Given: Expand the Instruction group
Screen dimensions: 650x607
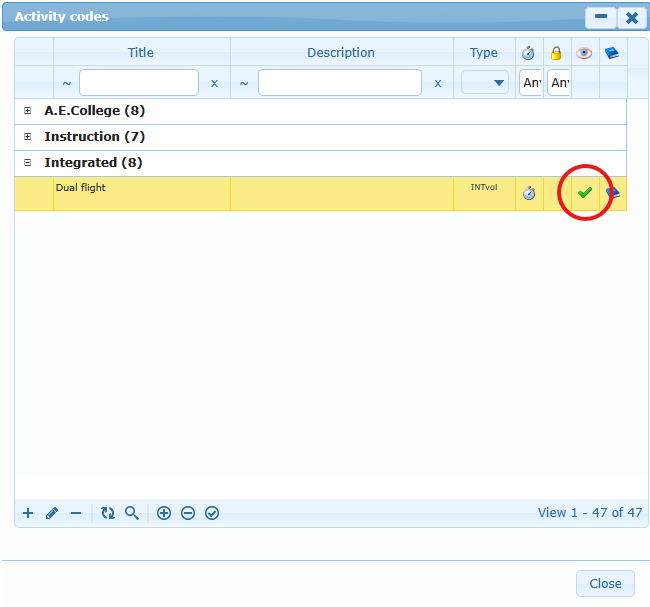Looking at the screenshot, I should (x=28, y=137).
